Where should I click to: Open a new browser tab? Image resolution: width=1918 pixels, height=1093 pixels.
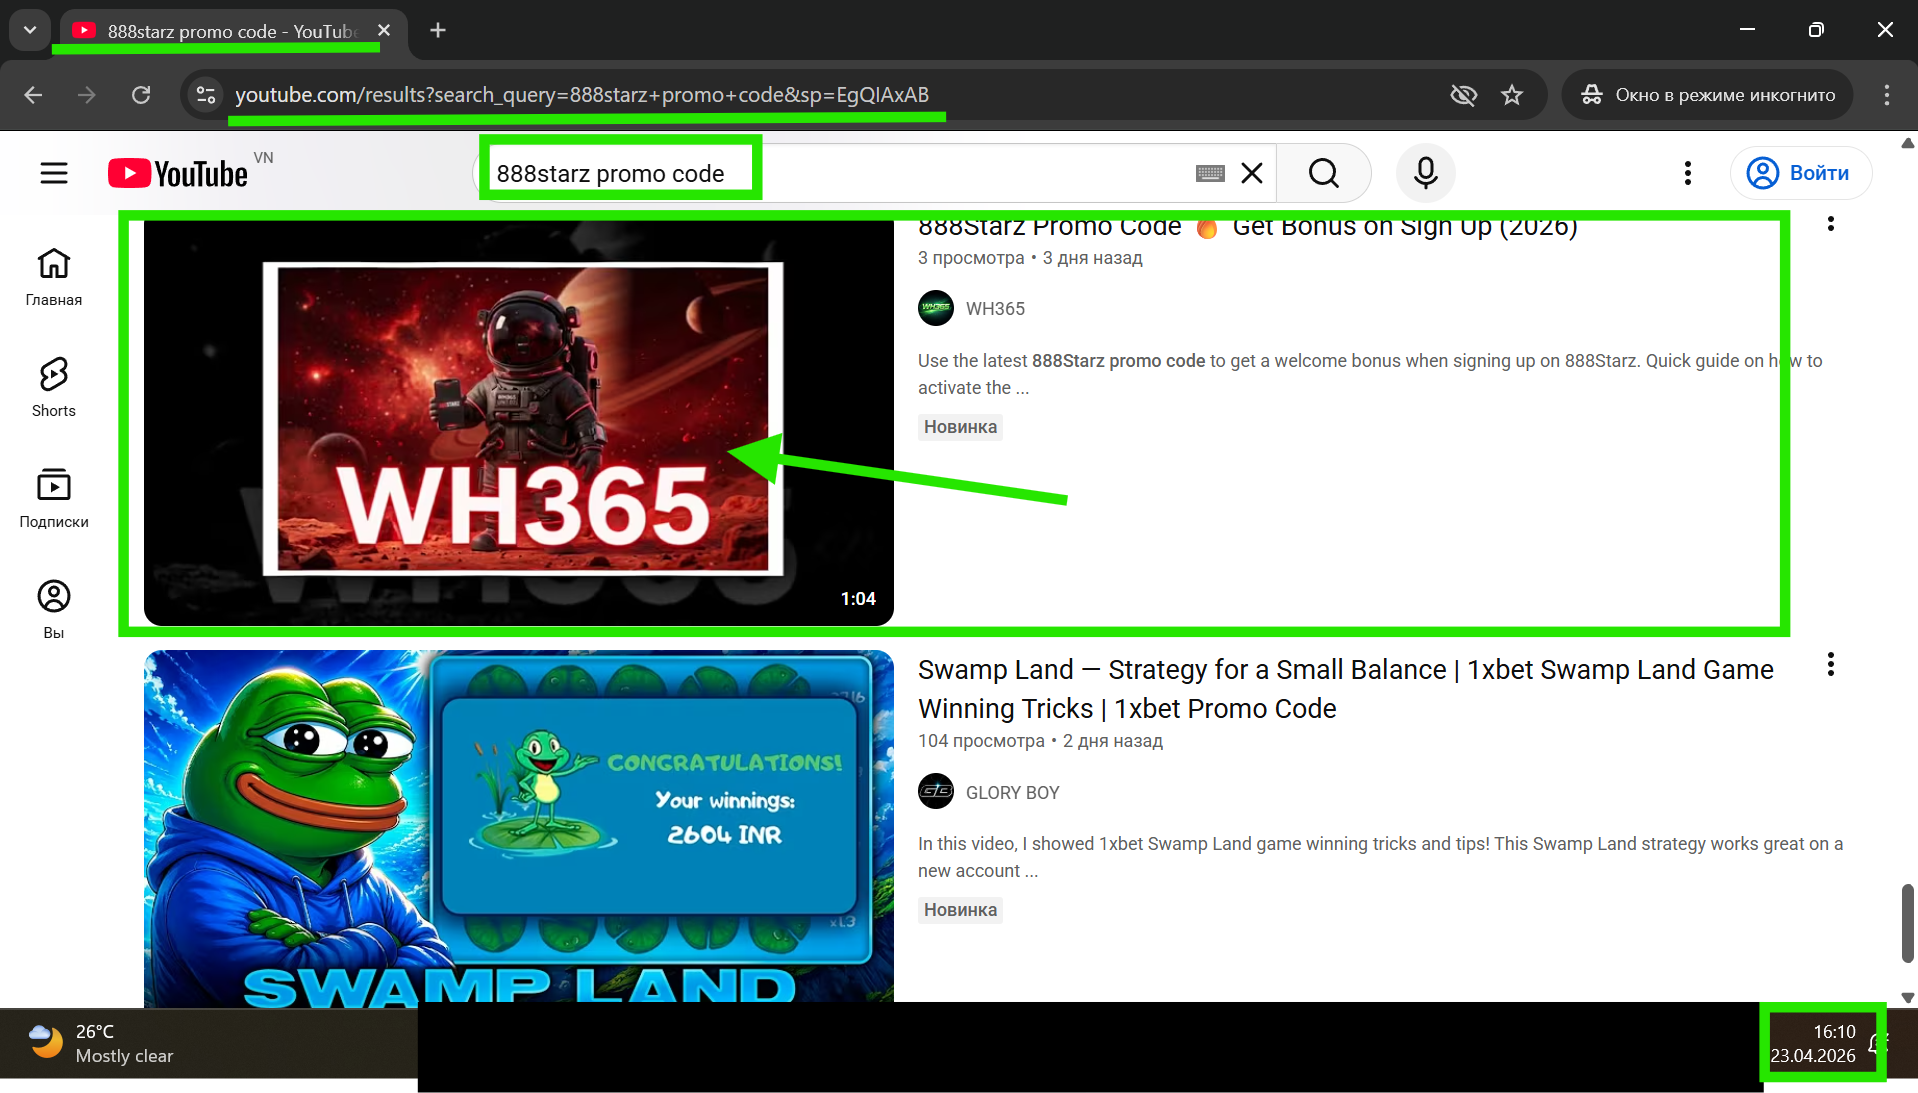pos(438,31)
